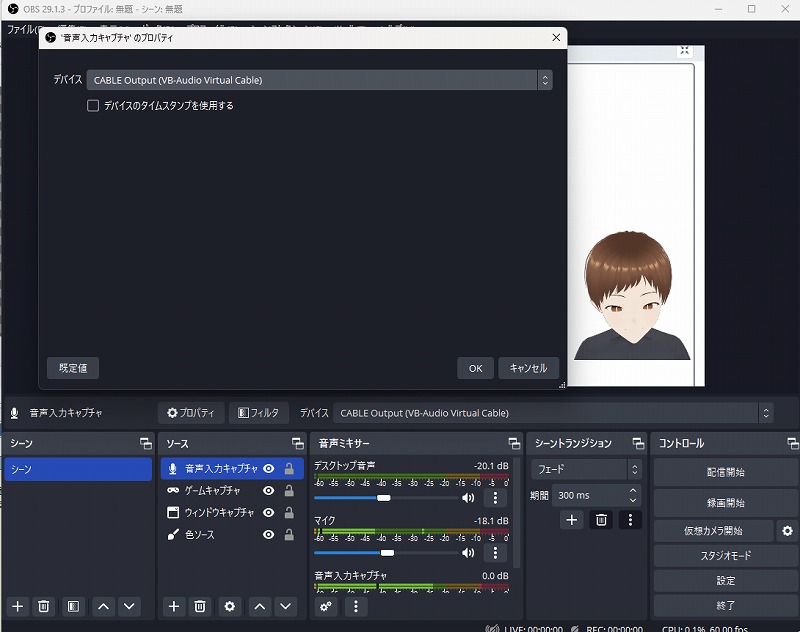Undock the ソース panel
This screenshot has width=800, height=632.
[297, 443]
